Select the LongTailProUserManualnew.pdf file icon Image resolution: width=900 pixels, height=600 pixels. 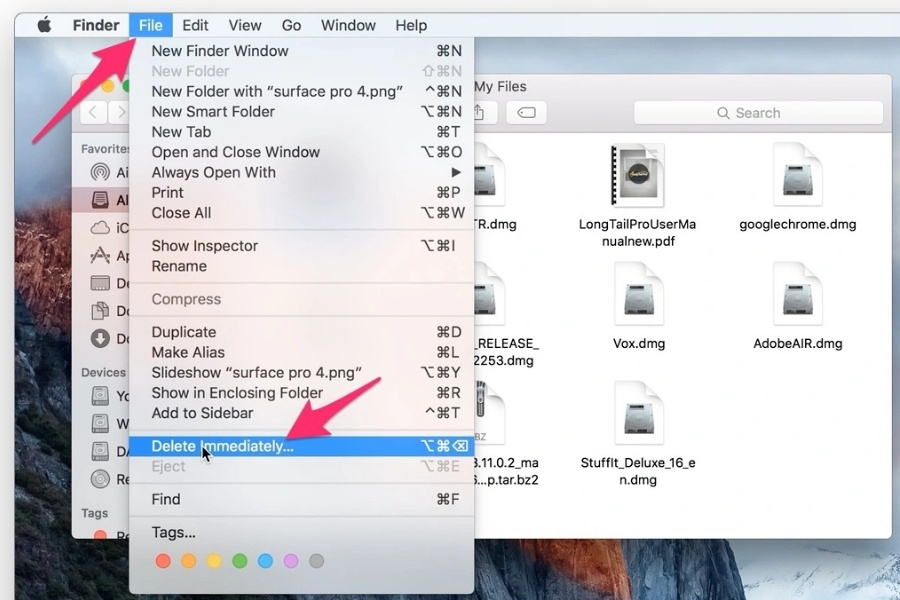click(x=638, y=175)
